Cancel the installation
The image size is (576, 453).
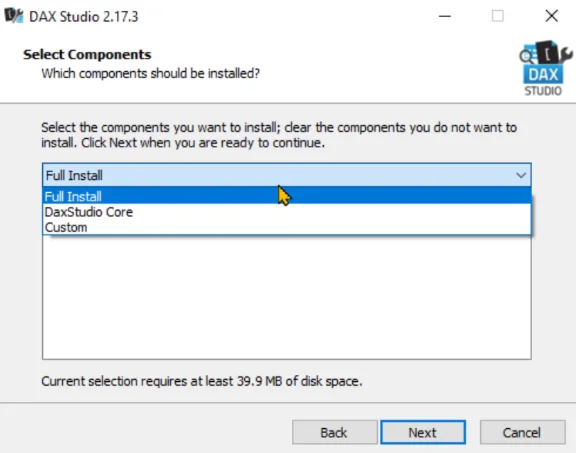coord(522,432)
